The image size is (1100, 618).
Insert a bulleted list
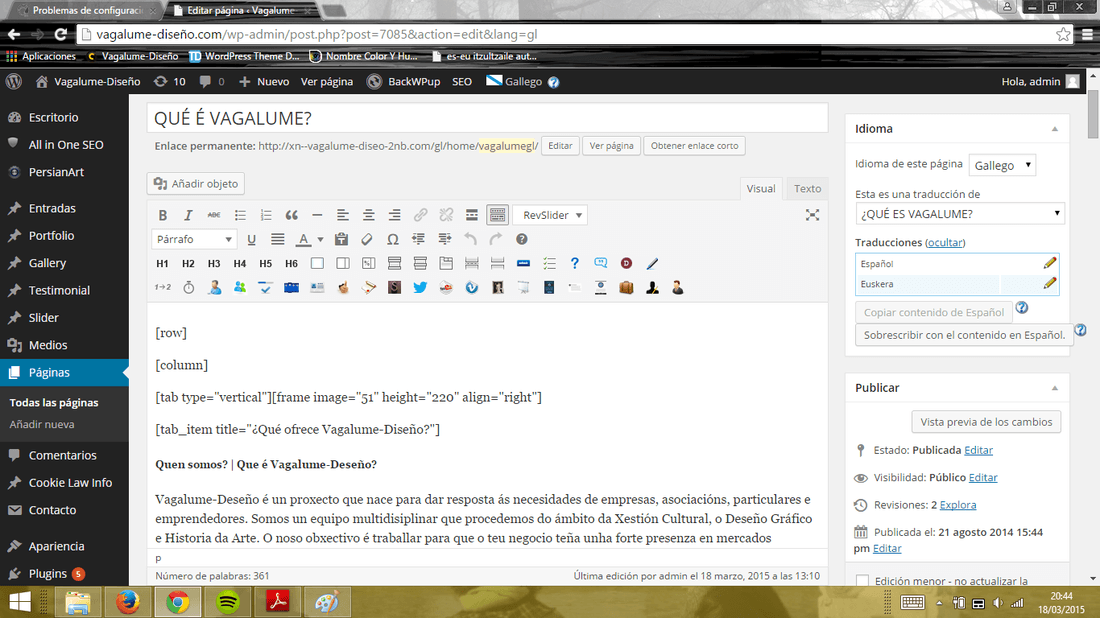pyautogui.click(x=240, y=215)
